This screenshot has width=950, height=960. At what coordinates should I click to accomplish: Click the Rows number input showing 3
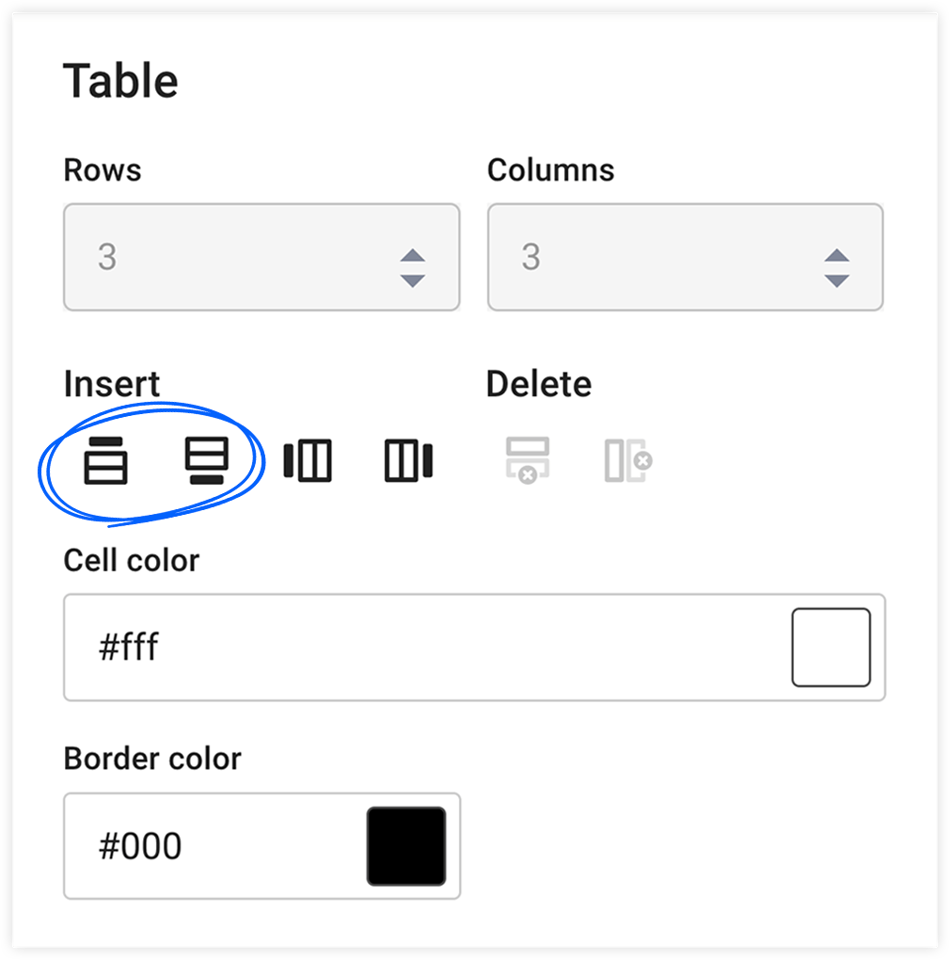coord(200,257)
